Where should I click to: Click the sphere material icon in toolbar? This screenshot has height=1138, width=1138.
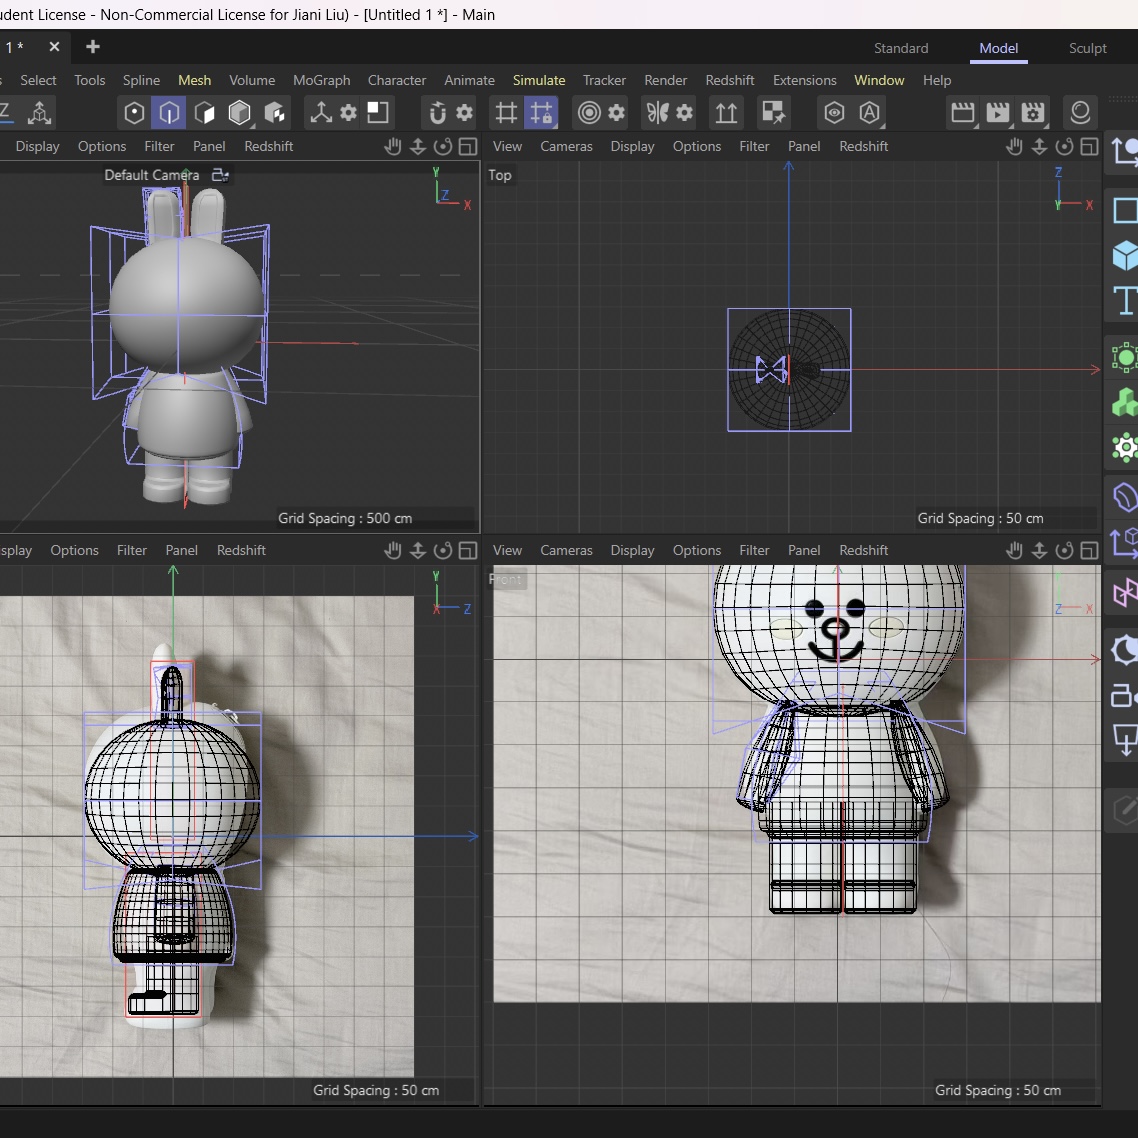click(x=1080, y=112)
